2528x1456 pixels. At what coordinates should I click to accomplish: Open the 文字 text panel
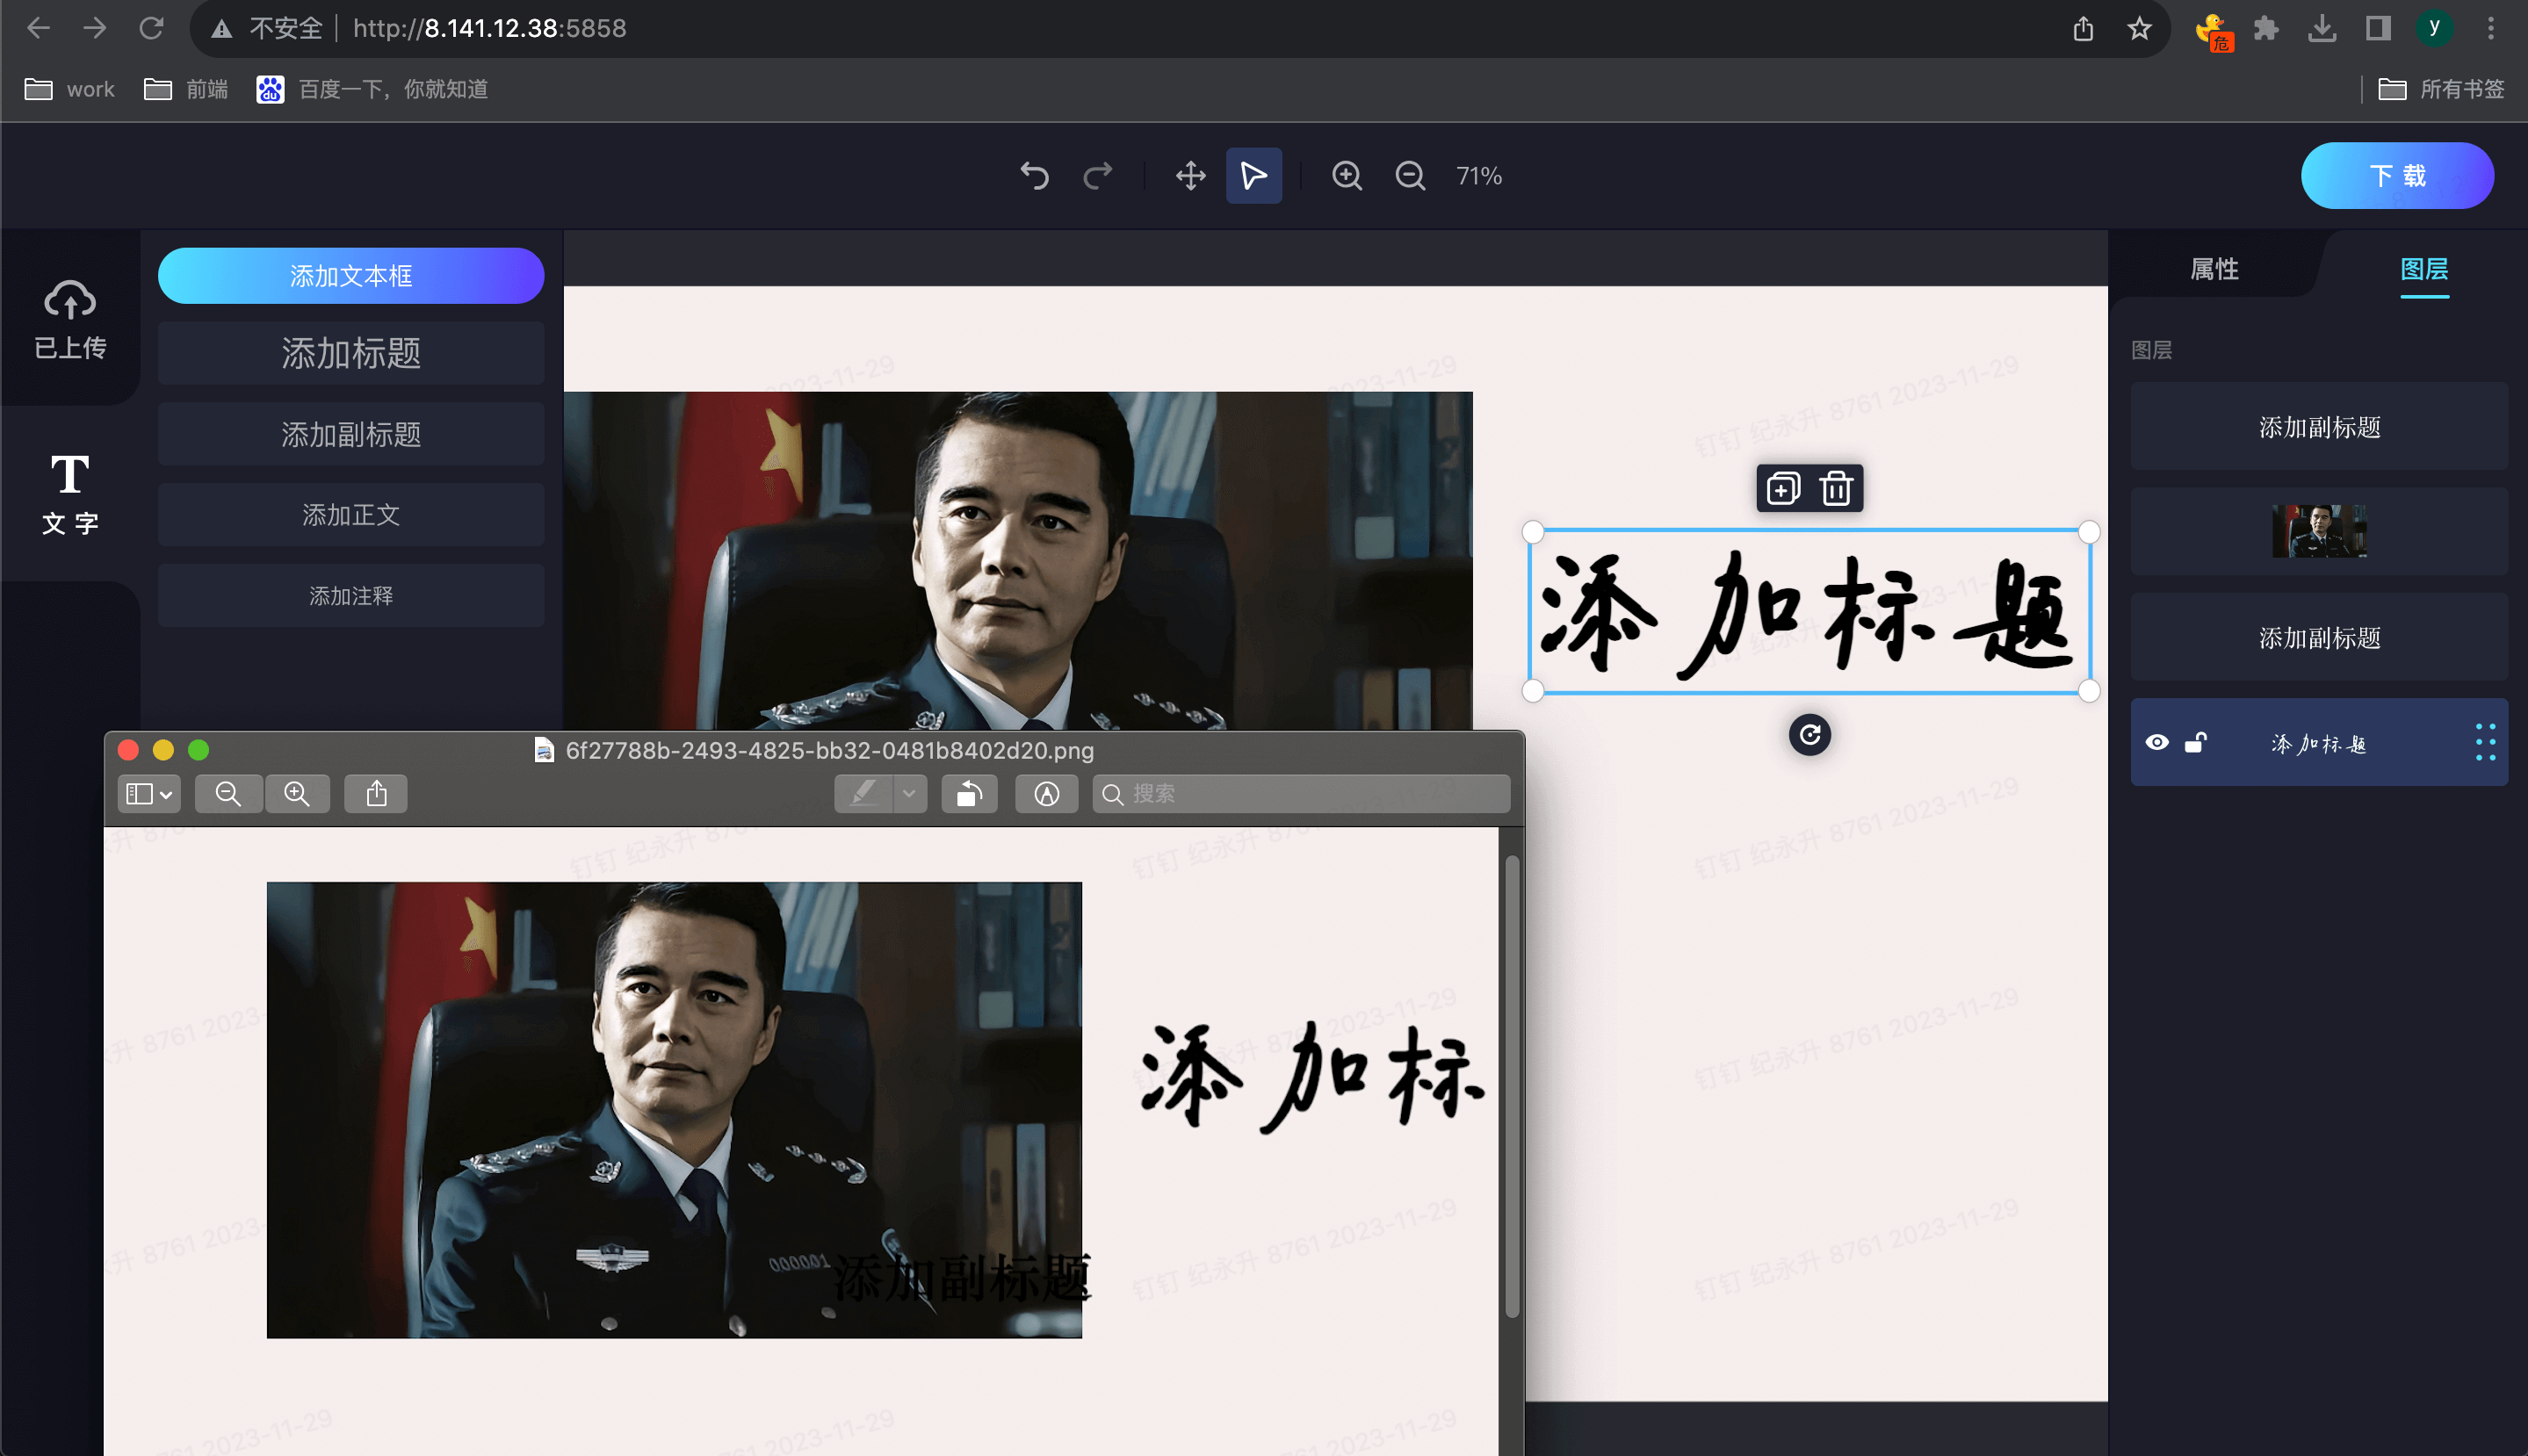click(x=70, y=493)
